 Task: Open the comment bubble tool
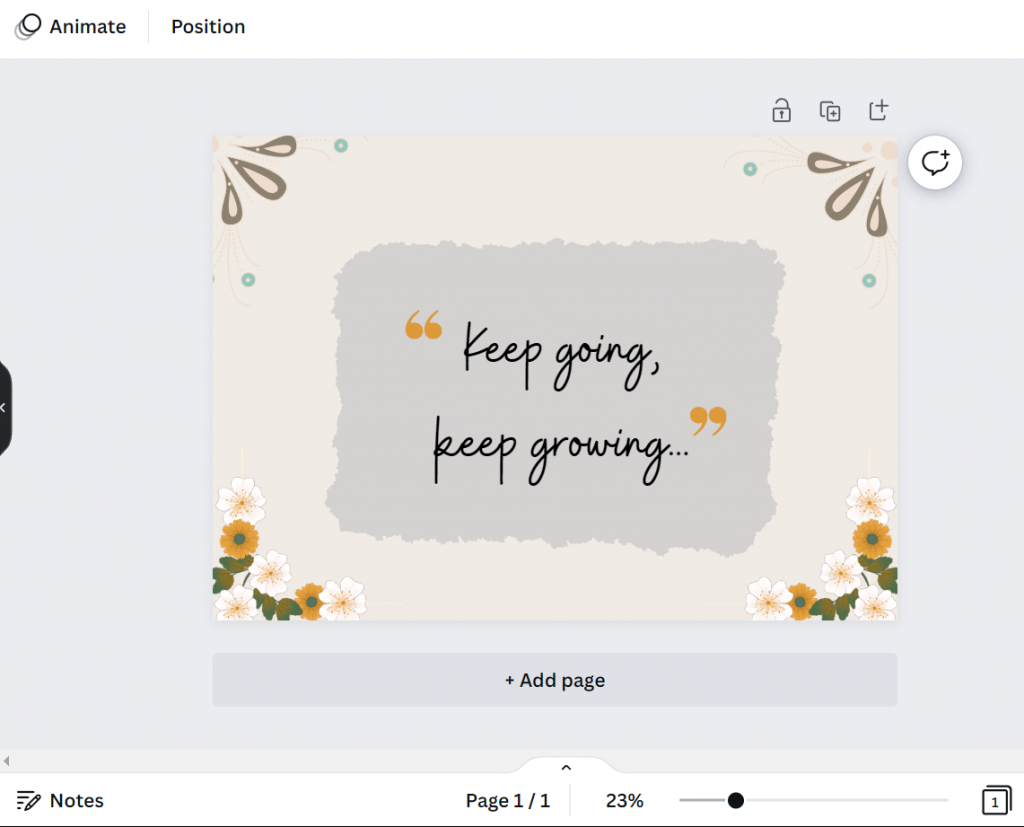[934, 162]
